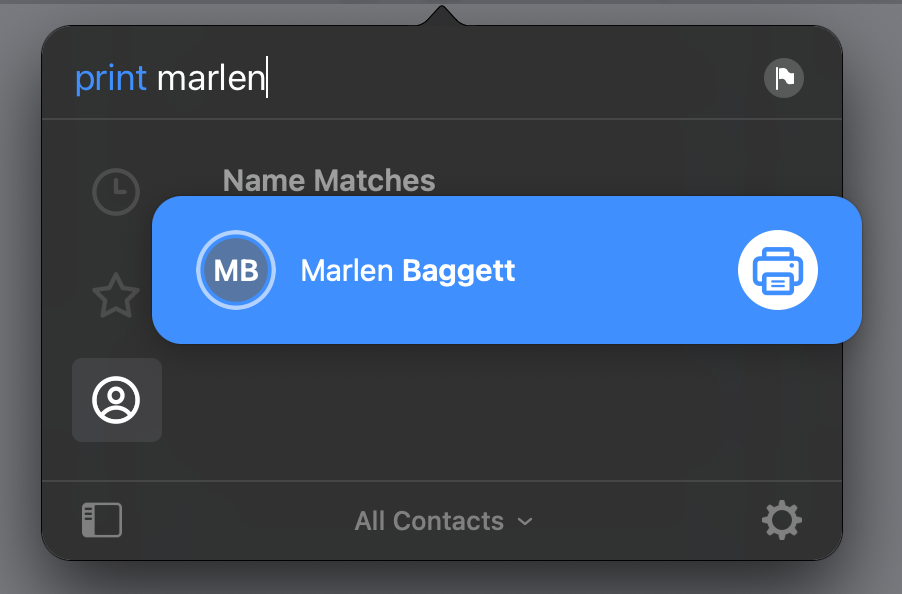Switch to the Favorites star tab
902x594 pixels.
coord(116,296)
